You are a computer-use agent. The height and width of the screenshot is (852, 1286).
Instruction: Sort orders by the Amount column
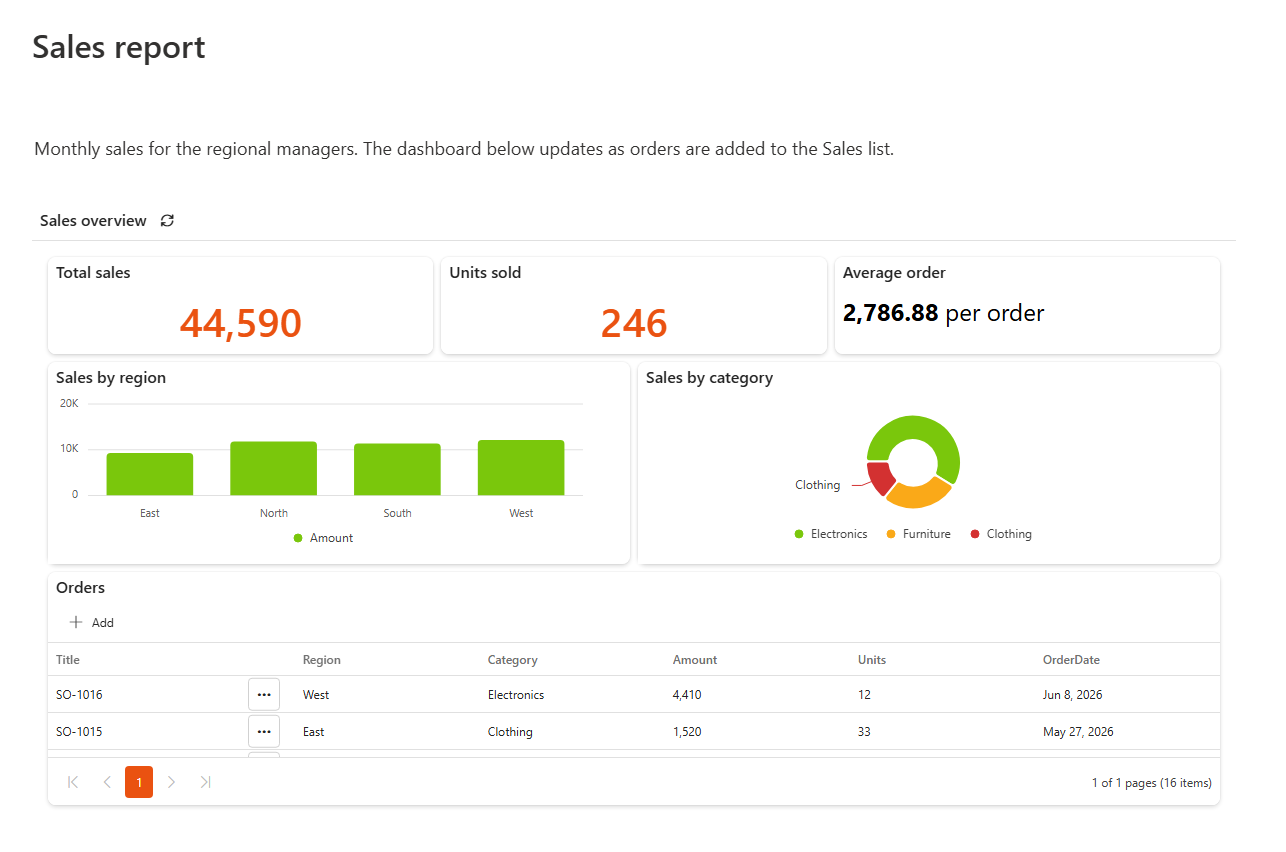[695, 660]
